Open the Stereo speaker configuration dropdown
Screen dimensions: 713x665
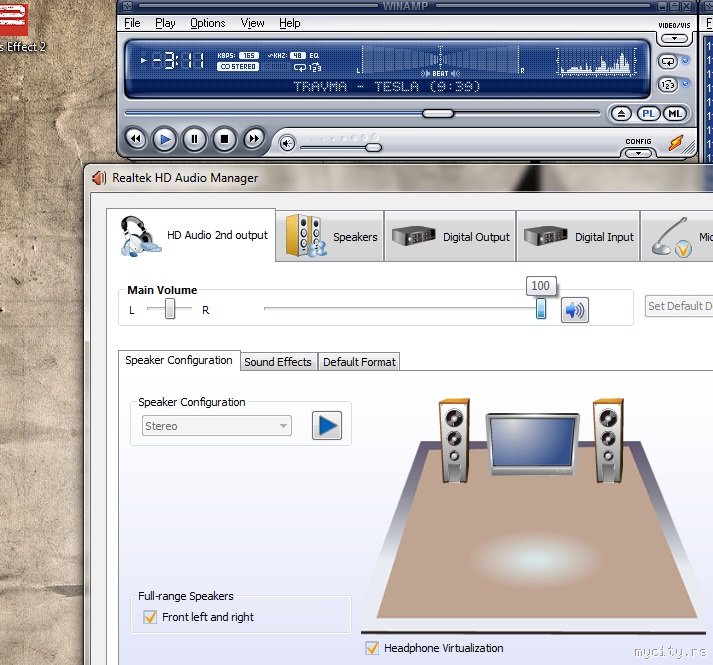(x=217, y=426)
